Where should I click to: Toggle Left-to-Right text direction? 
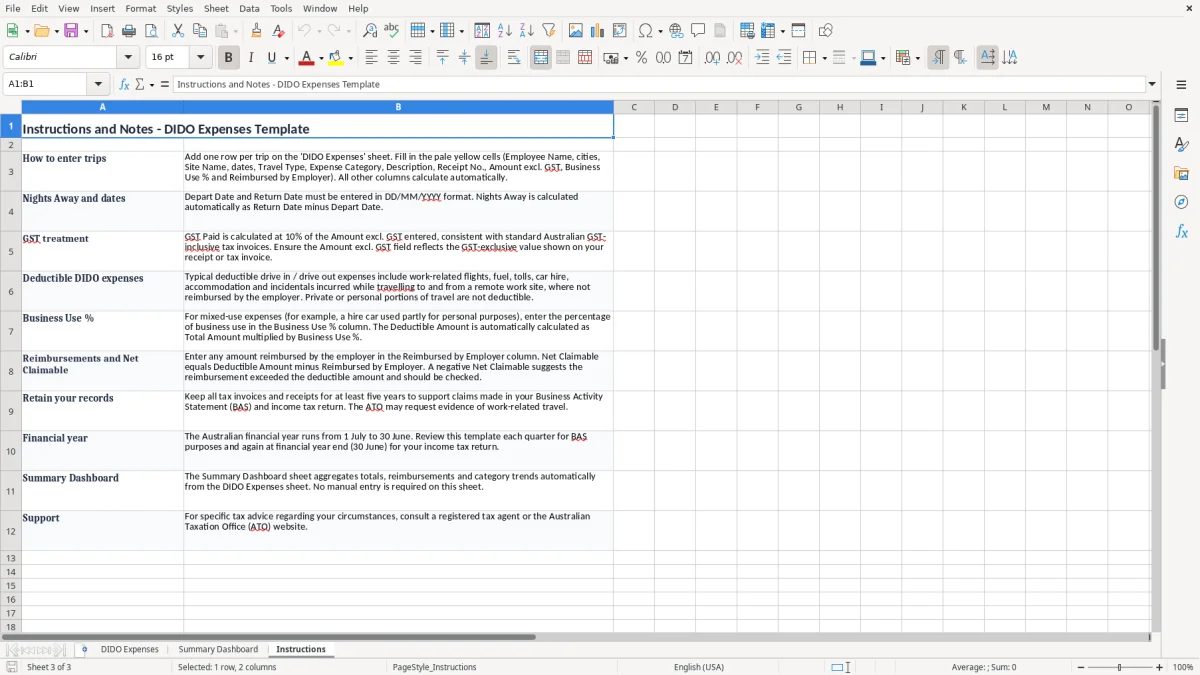point(938,58)
